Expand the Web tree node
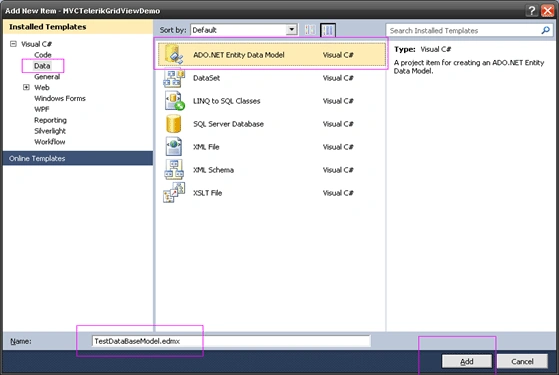The image size is (559, 375). tap(26, 87)
